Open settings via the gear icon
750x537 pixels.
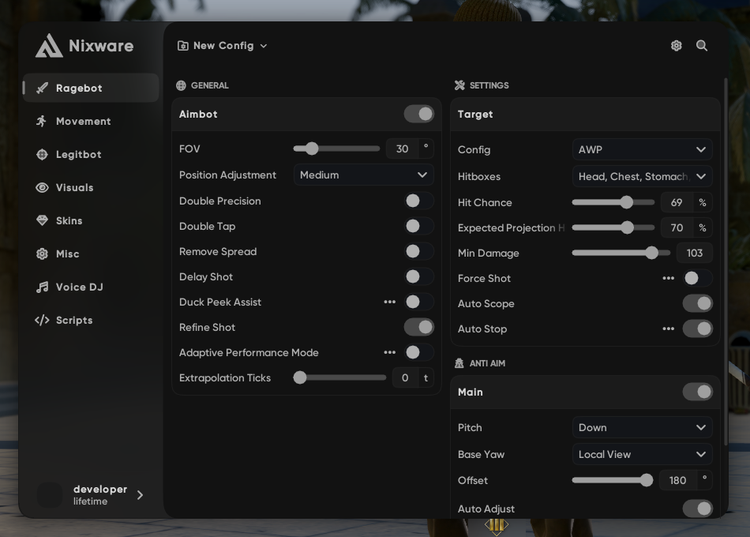676,45
